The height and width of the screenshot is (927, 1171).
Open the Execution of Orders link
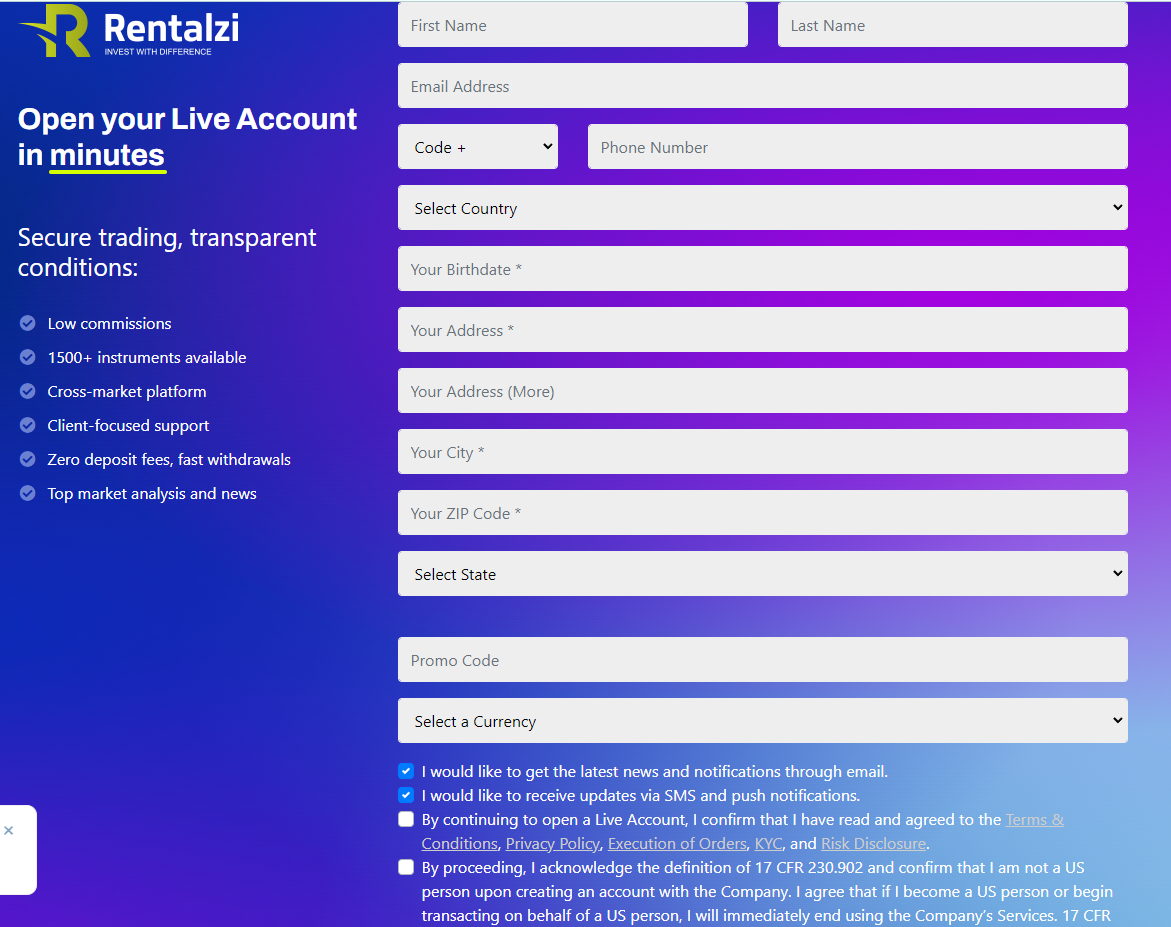677,843
